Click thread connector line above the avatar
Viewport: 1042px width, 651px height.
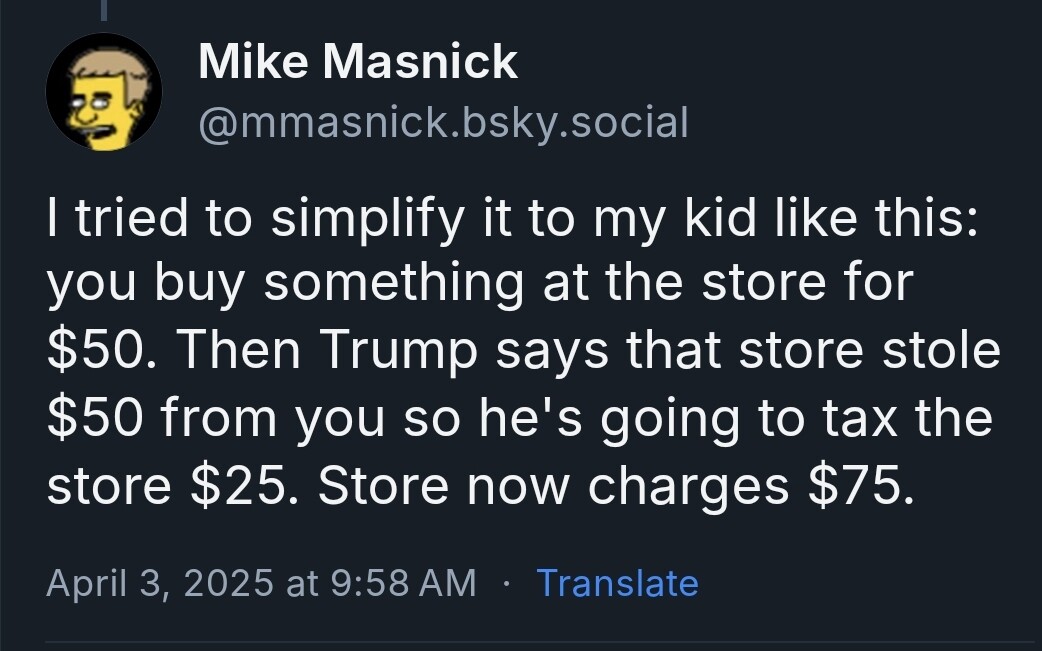104,10
